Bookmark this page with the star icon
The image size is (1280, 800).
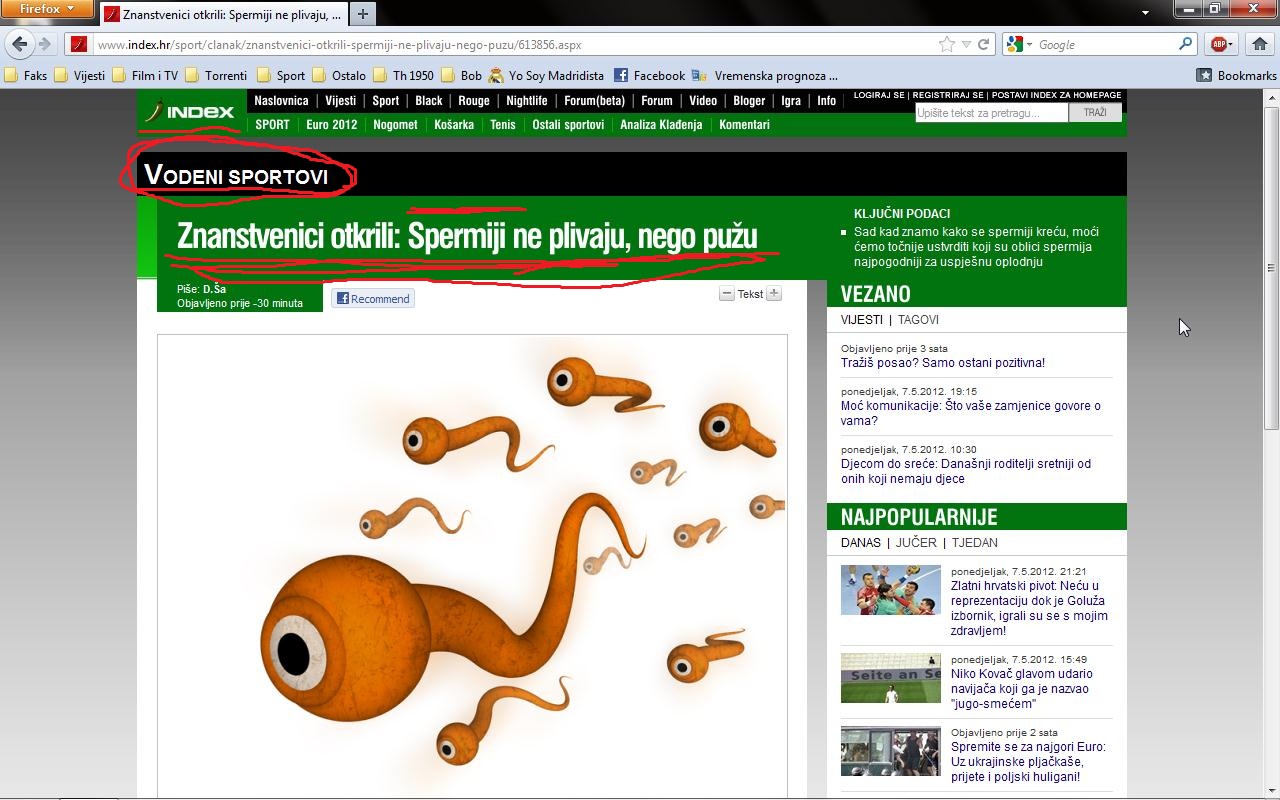[946, 44]
